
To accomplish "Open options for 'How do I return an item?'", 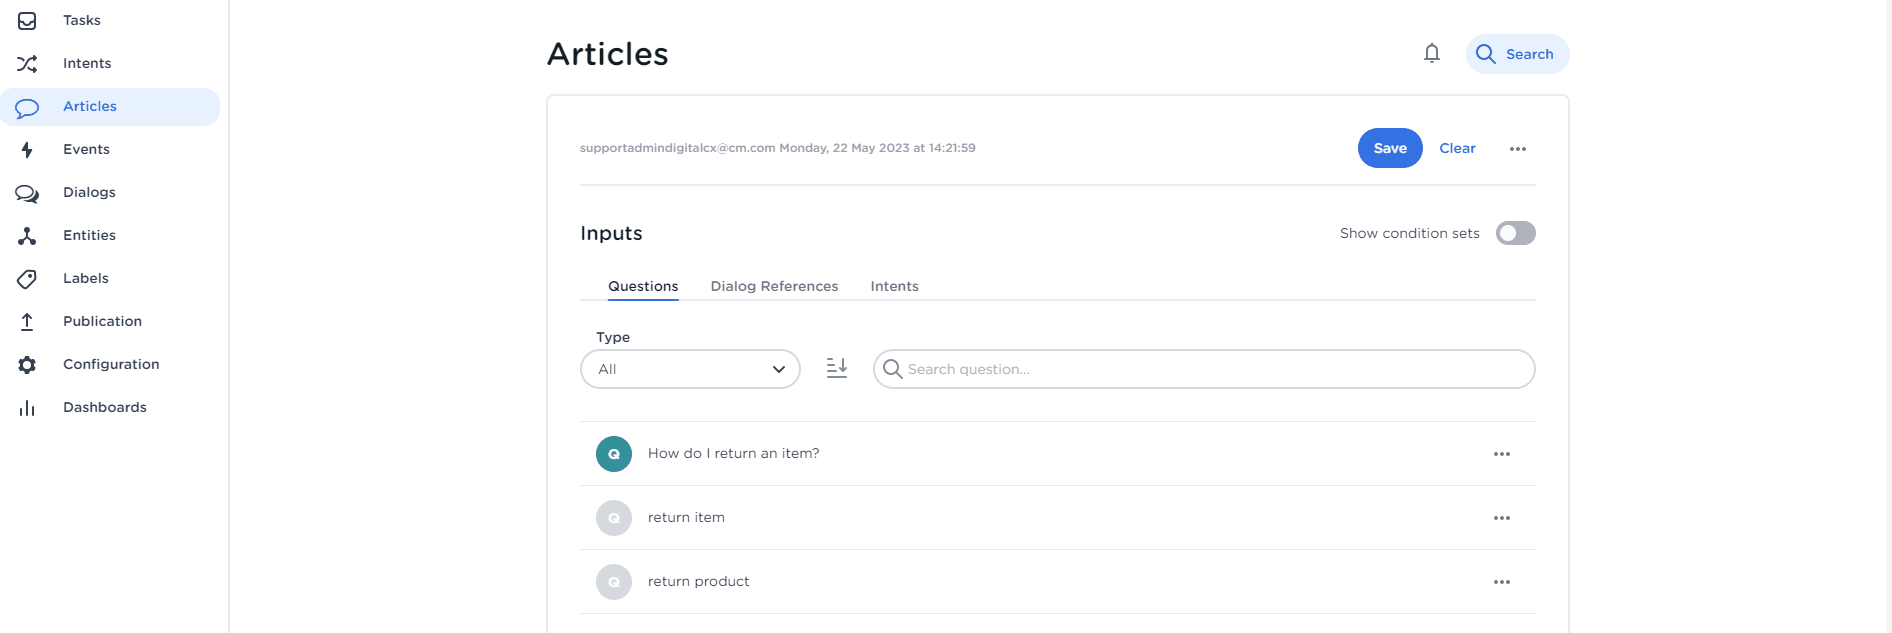I will 1501,454.
